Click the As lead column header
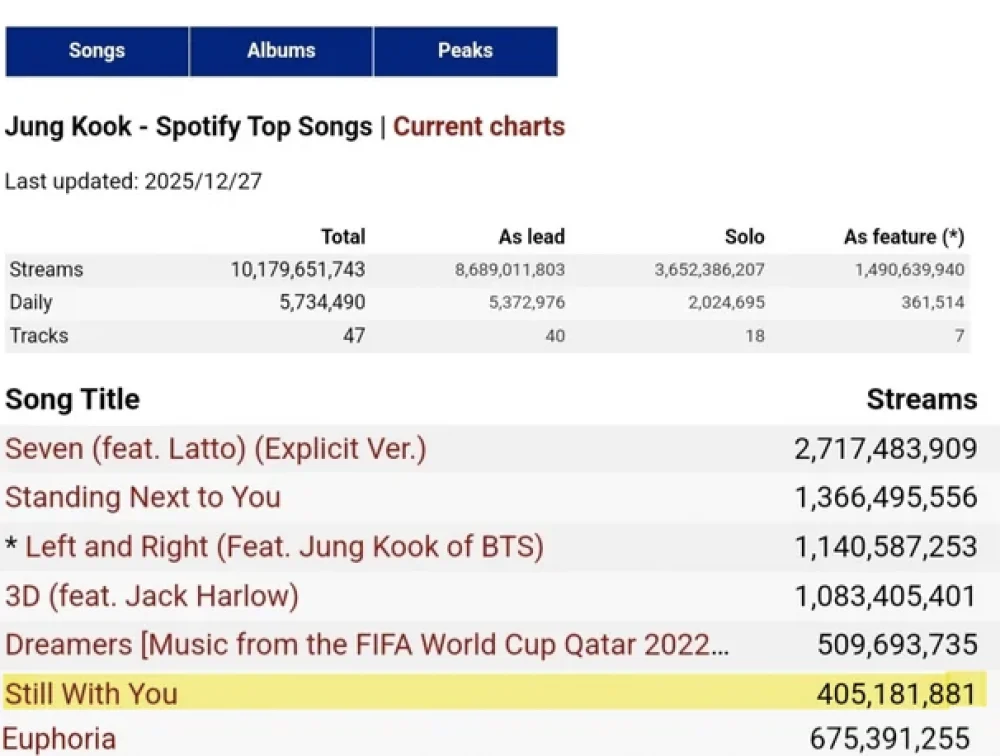This screenshot has height=756, width=1000. click(x=531, y=237)
